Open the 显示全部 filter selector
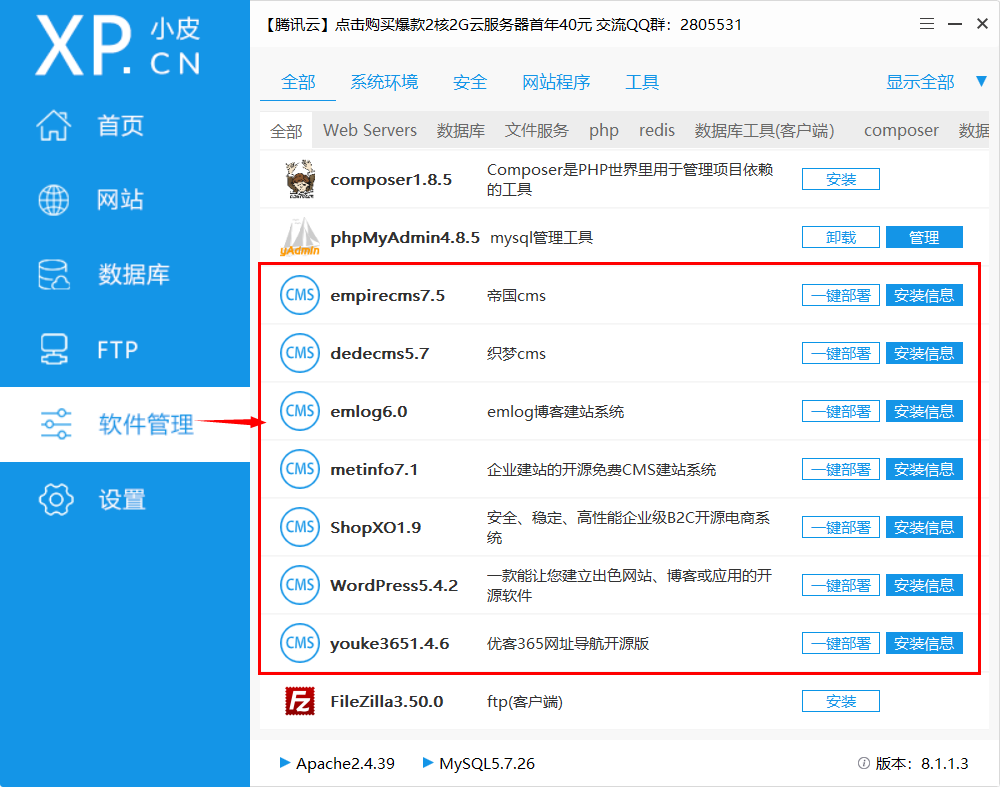Image resolution: width=1000 pixels, height=787 pixels. (x=920, y=82)
